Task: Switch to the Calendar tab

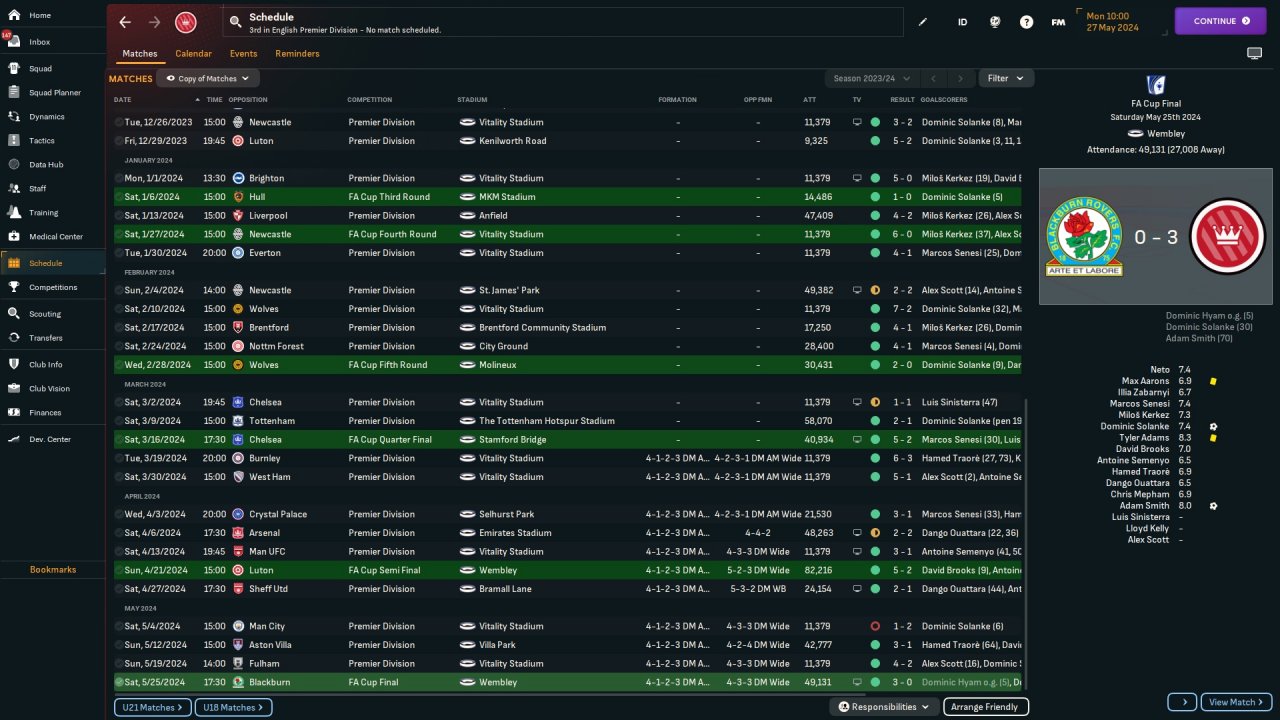Action: tap(193, 54)
